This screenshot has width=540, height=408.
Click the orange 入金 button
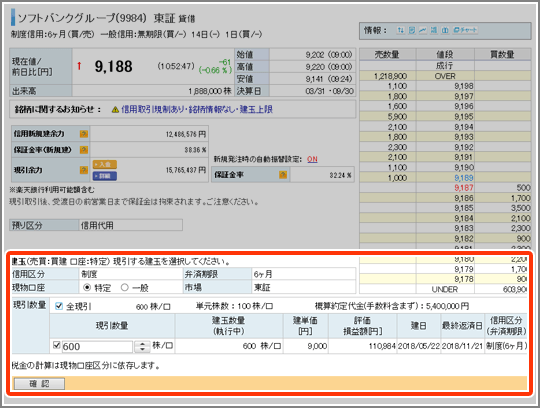tap(105, 164)
